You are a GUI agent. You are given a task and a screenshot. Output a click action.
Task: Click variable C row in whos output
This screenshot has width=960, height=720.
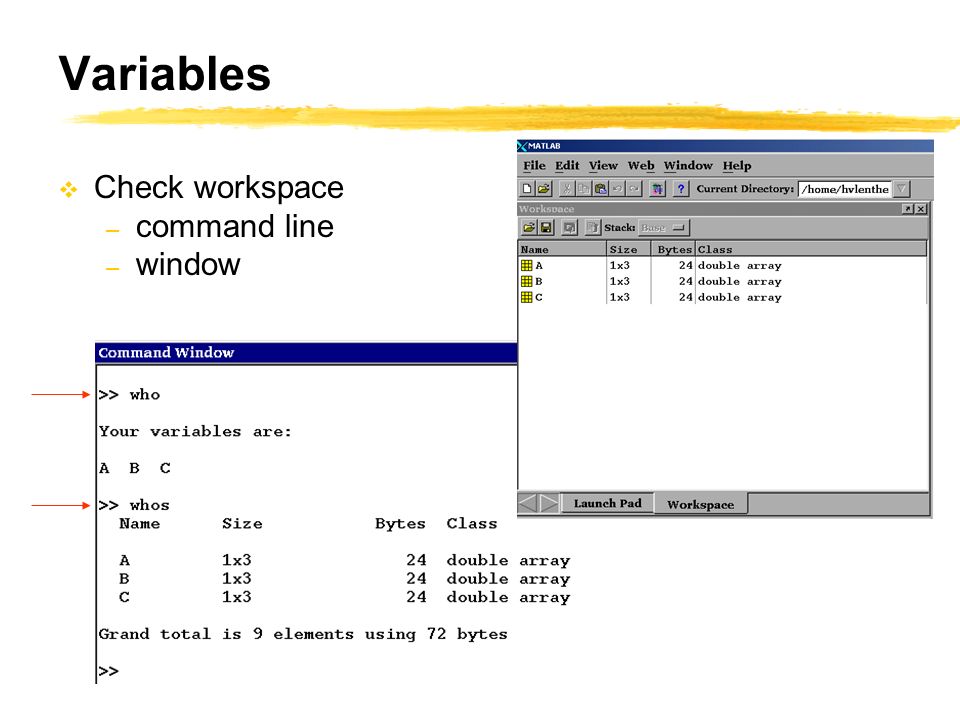345,598
